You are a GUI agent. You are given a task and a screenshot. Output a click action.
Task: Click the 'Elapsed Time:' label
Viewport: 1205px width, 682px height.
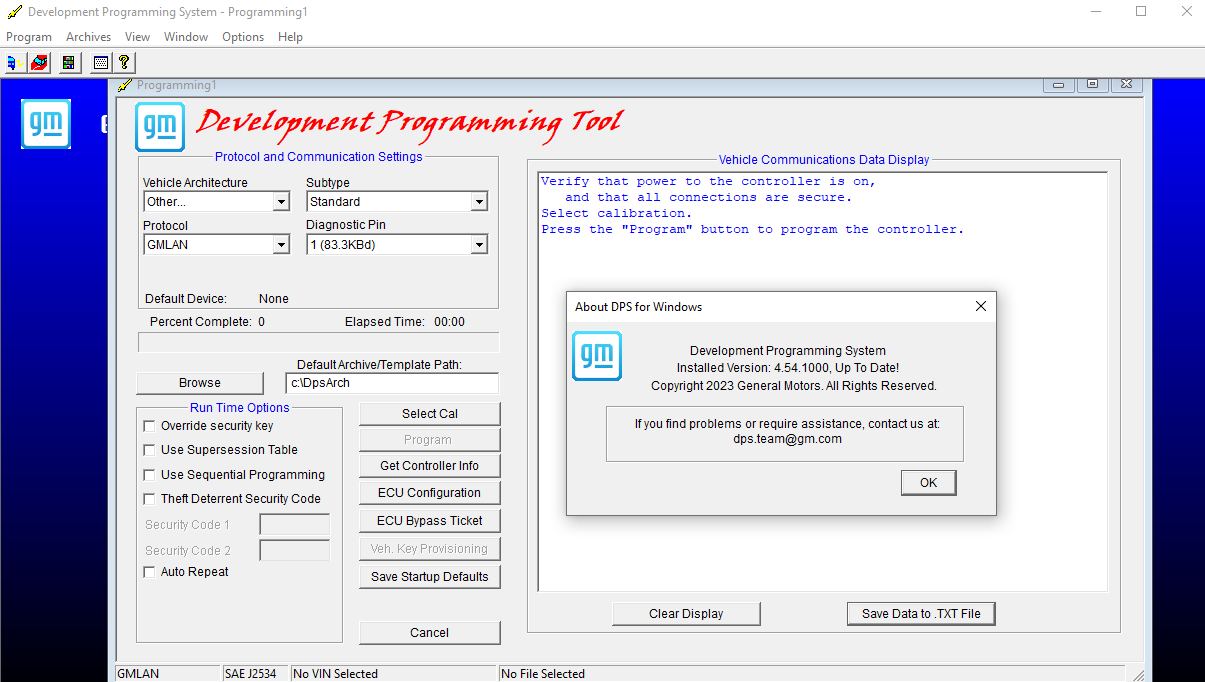(x=385, y=322)
